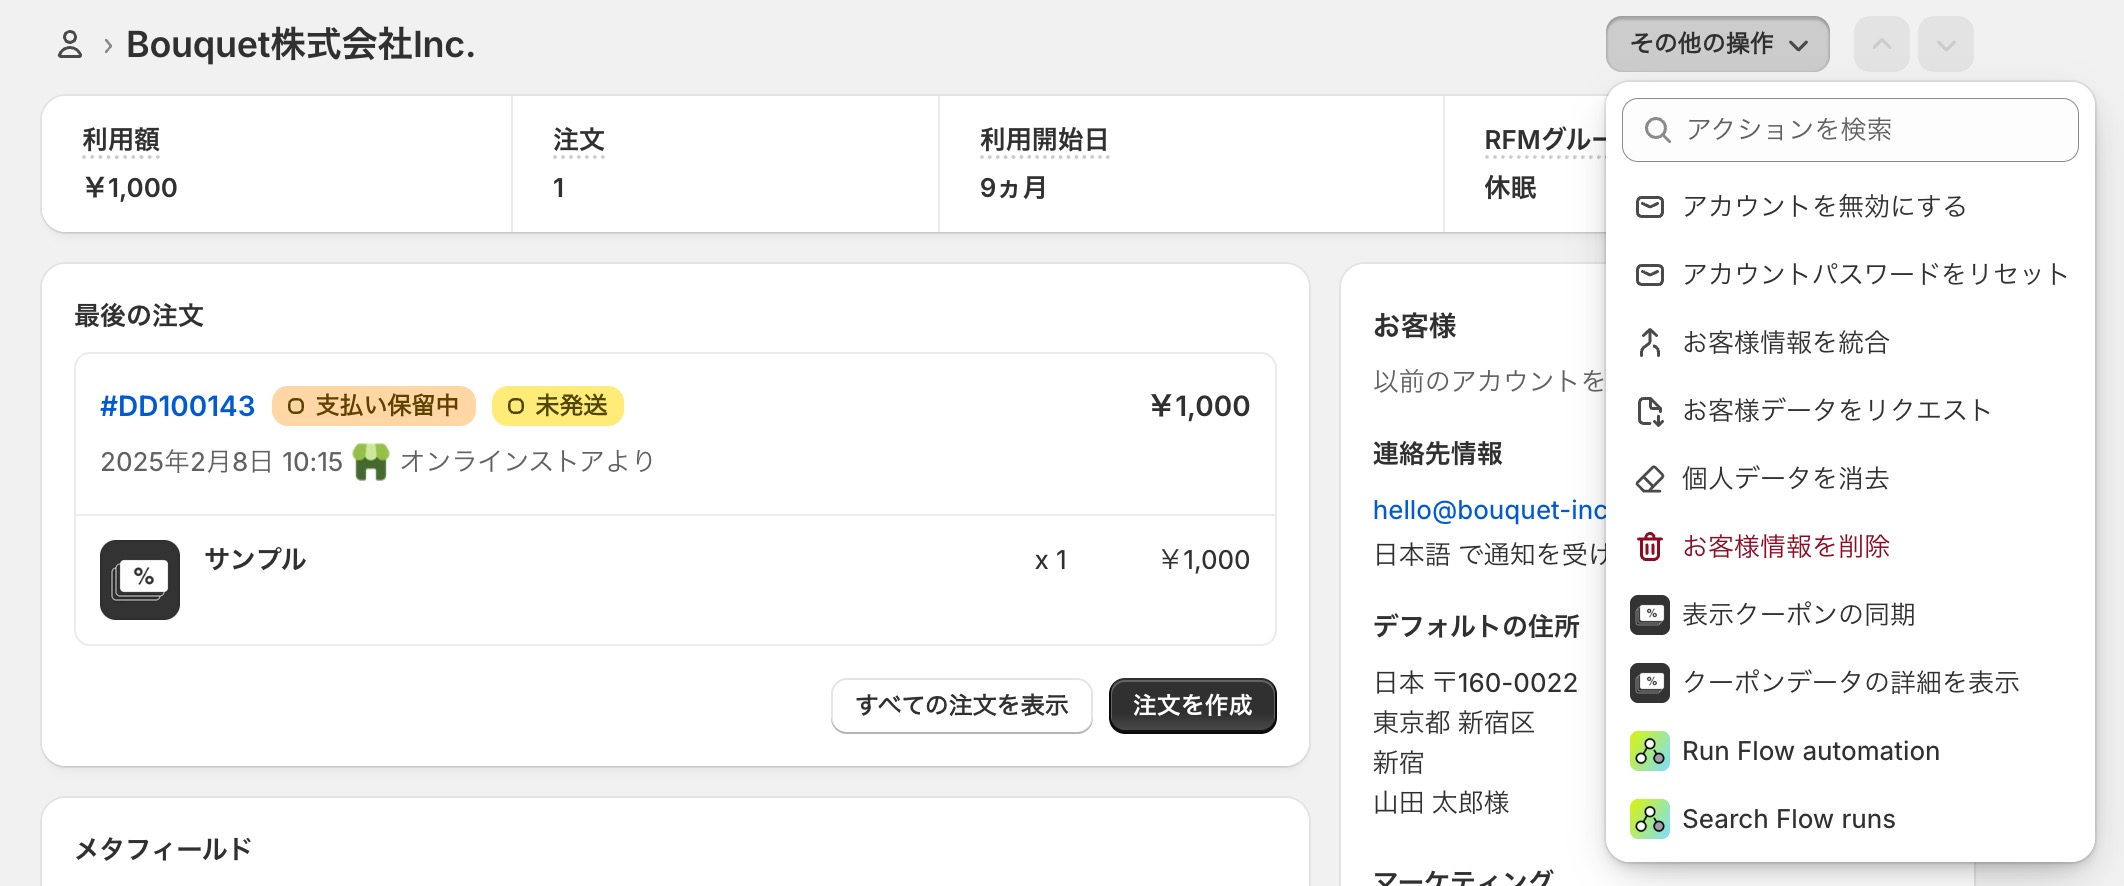Image resolution: width=2124 pixels, height=886 pixels.
Task: Select アカウントパスワードをリセット menu item
Action: pyautogui.click(x=1874, y=275)
